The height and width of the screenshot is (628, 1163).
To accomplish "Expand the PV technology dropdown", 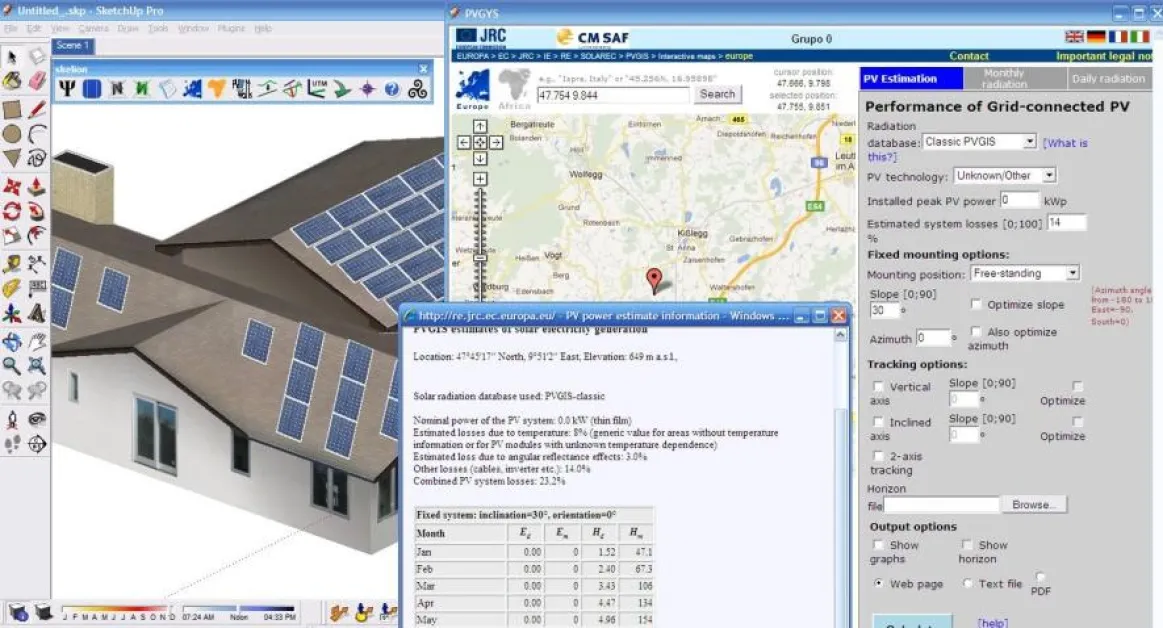I will 1004,176.
